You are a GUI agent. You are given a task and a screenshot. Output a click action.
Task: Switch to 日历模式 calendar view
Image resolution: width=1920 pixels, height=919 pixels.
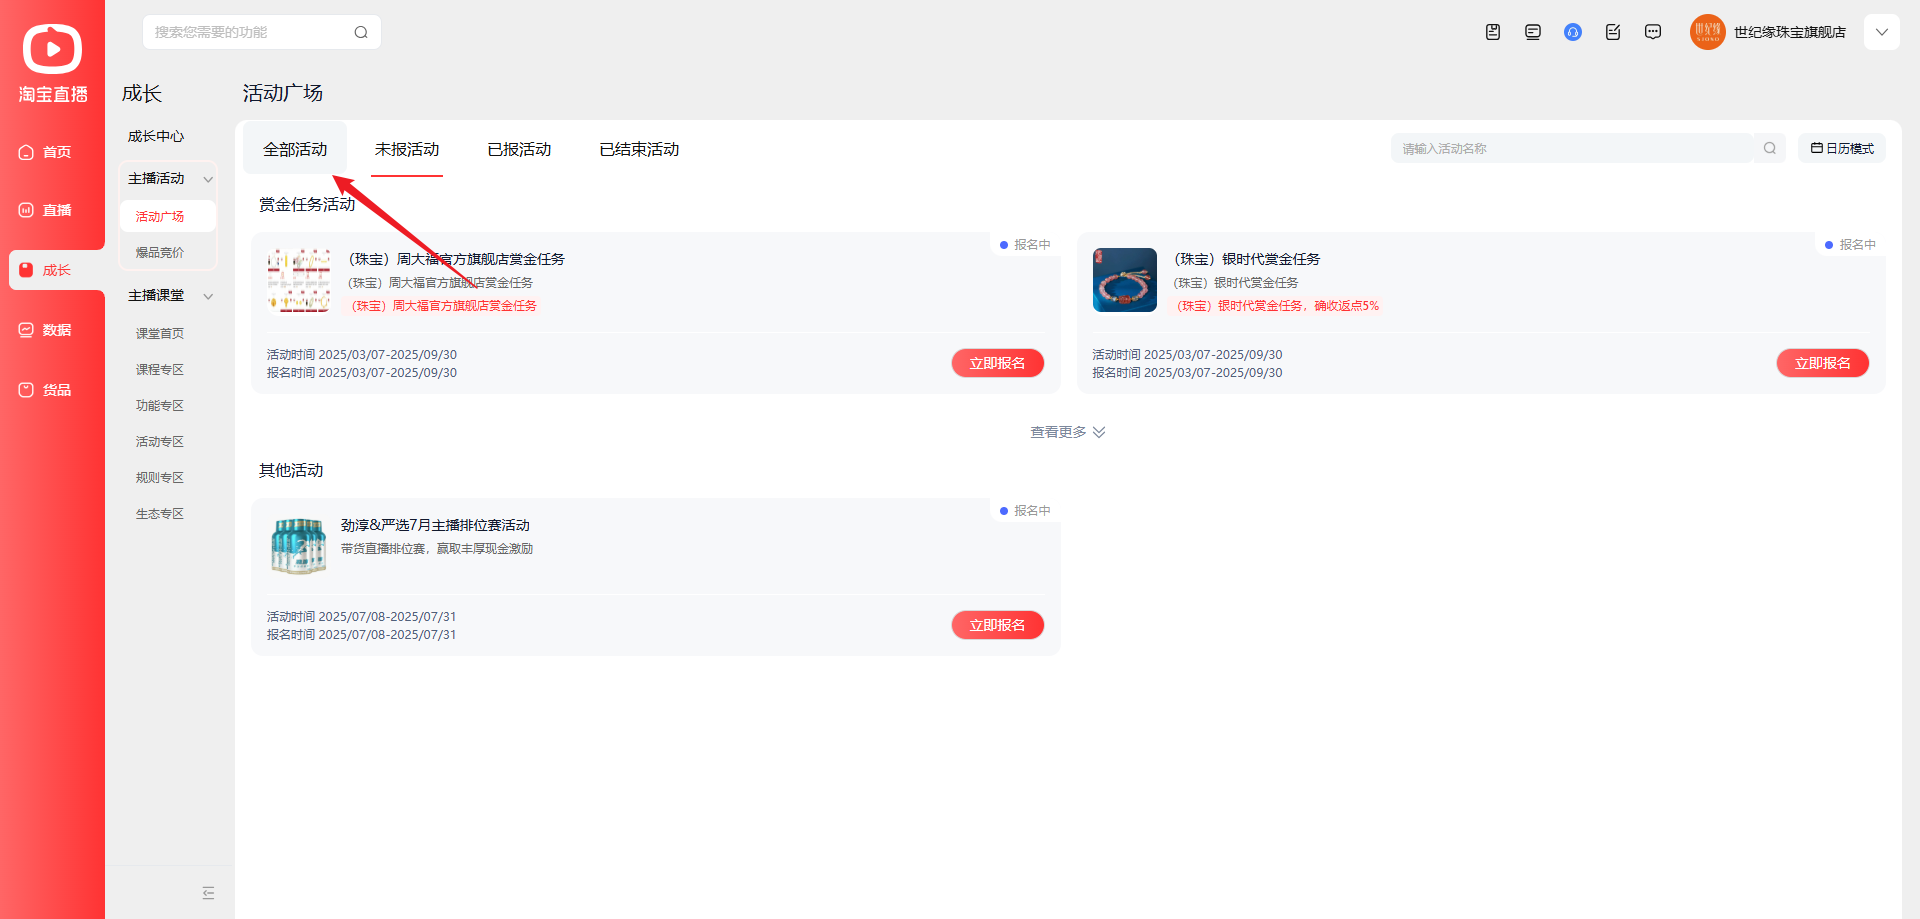tap(1841, 148)
